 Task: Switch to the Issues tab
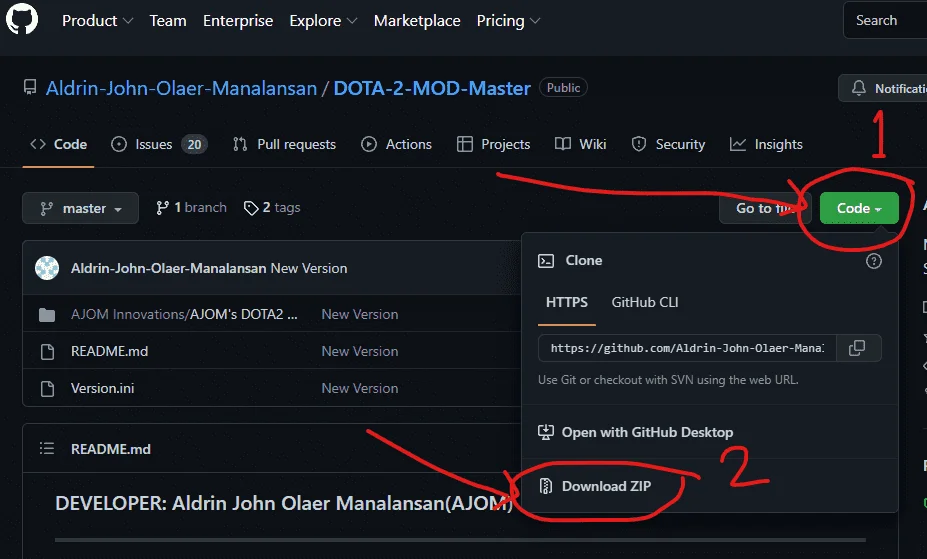(x=158, y=144)
